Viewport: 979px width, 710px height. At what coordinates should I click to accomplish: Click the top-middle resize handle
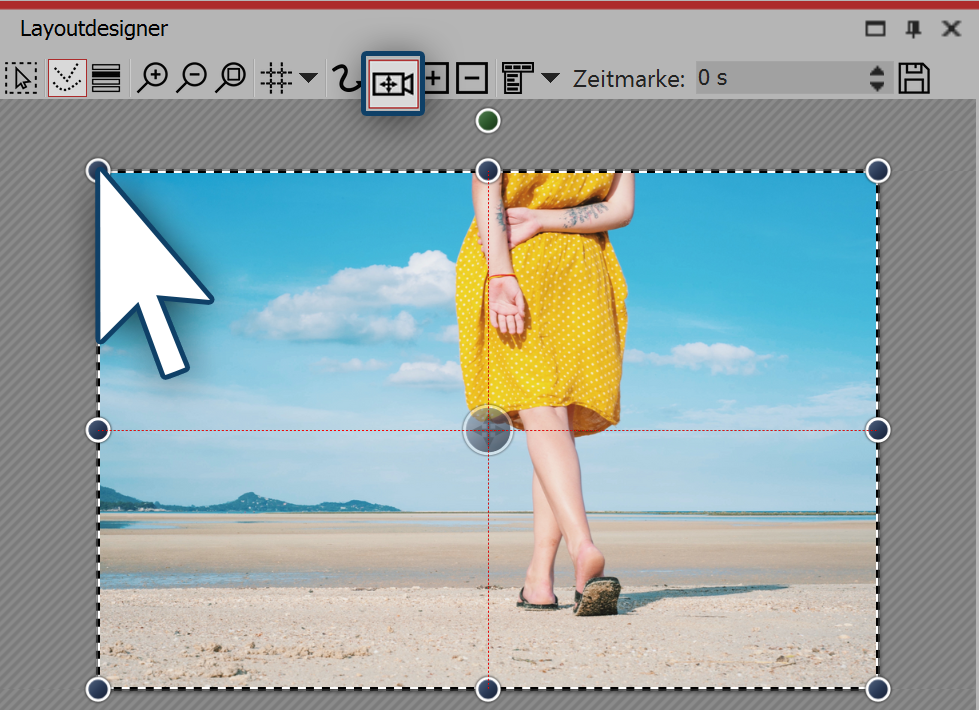488,170
